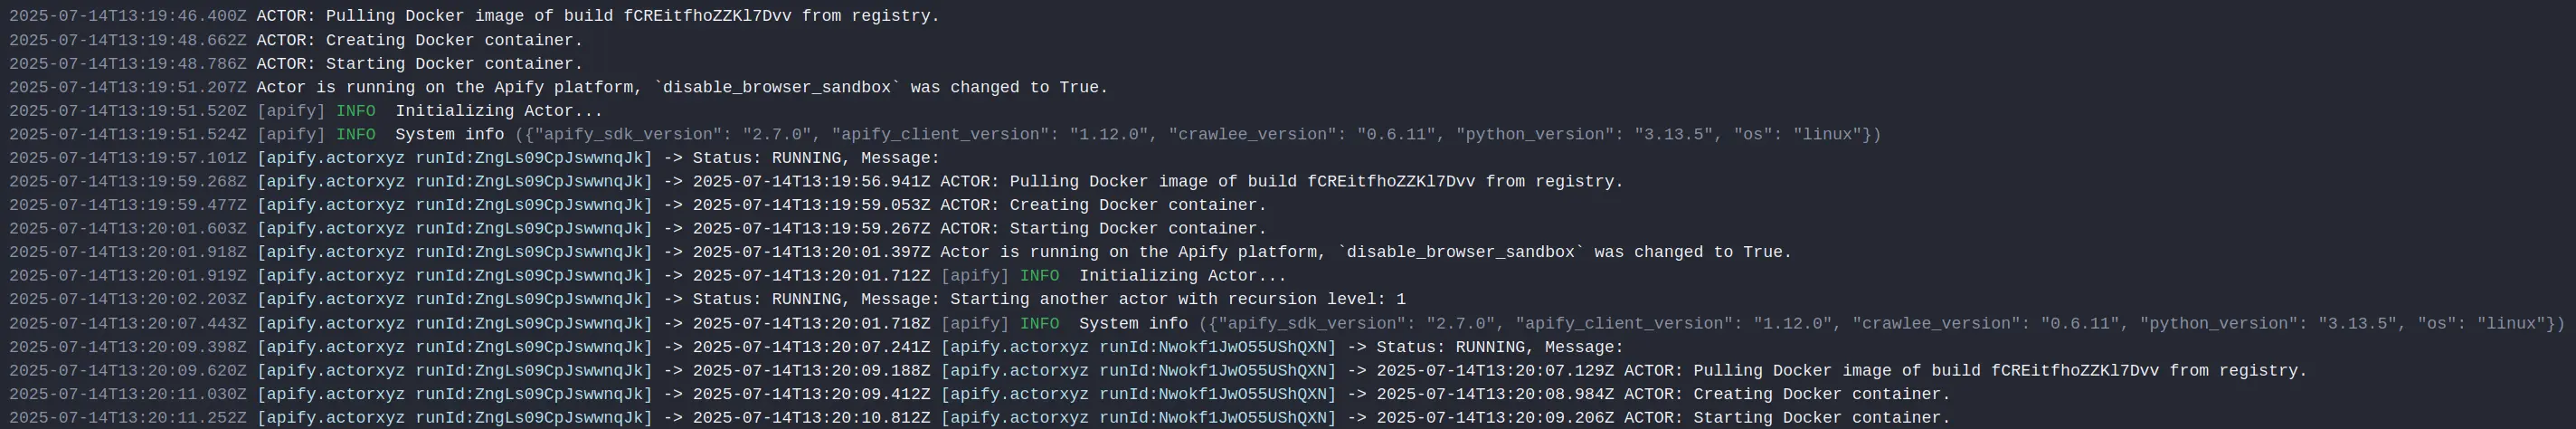Click nested timestamp 2025-07-14T13:20:08.984Z
Image resolution: width=2576 pixels, height=429 pixels.
point(1495,394)
